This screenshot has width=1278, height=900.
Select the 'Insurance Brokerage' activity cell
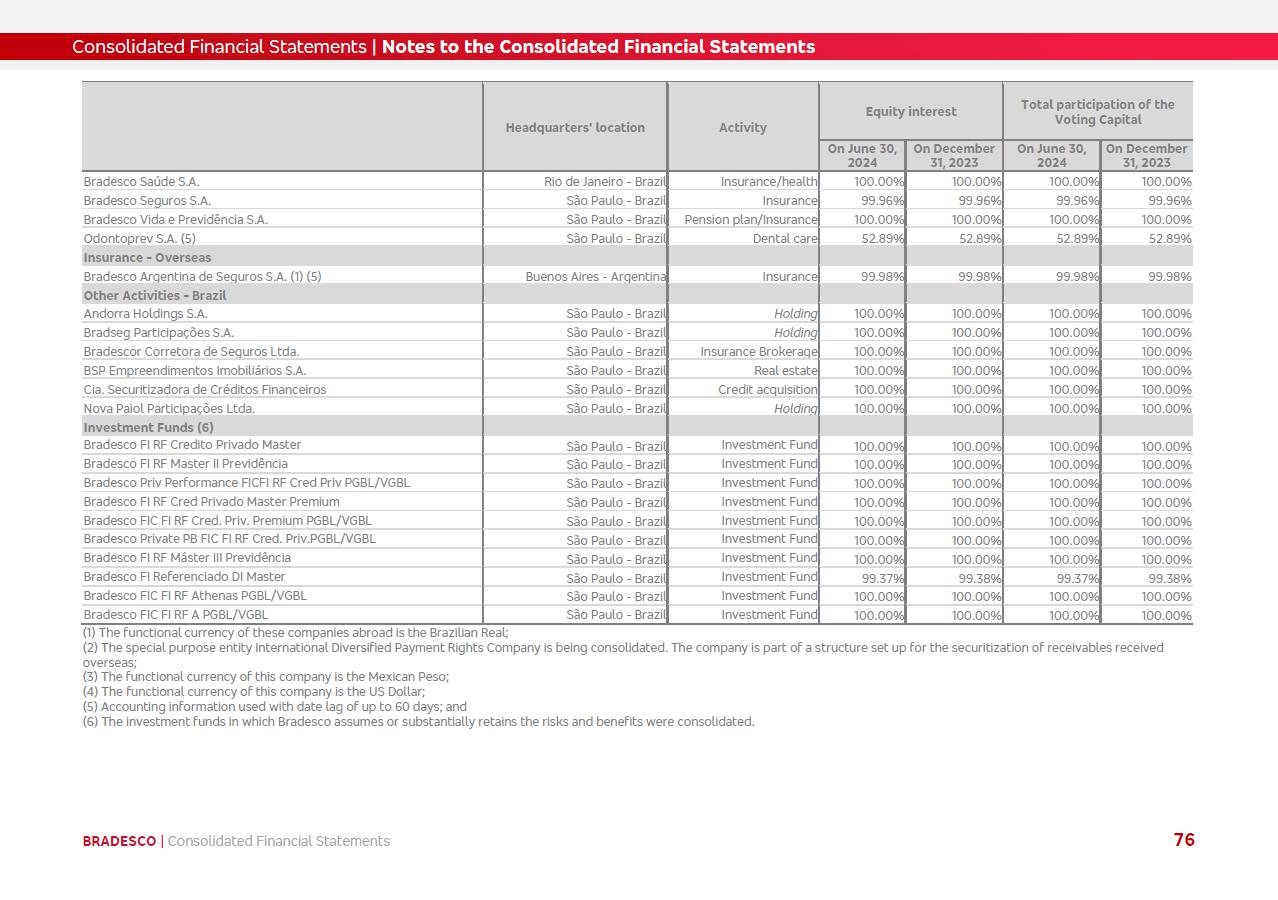(758, 352)
